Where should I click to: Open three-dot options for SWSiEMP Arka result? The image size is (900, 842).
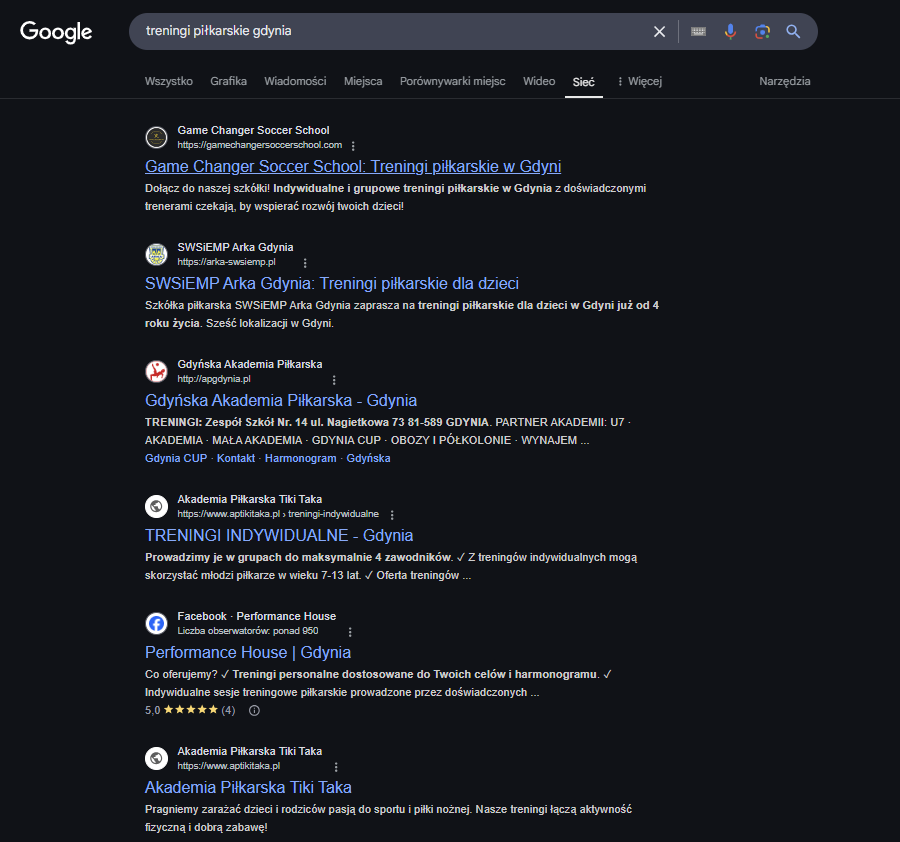pos(305,263)
